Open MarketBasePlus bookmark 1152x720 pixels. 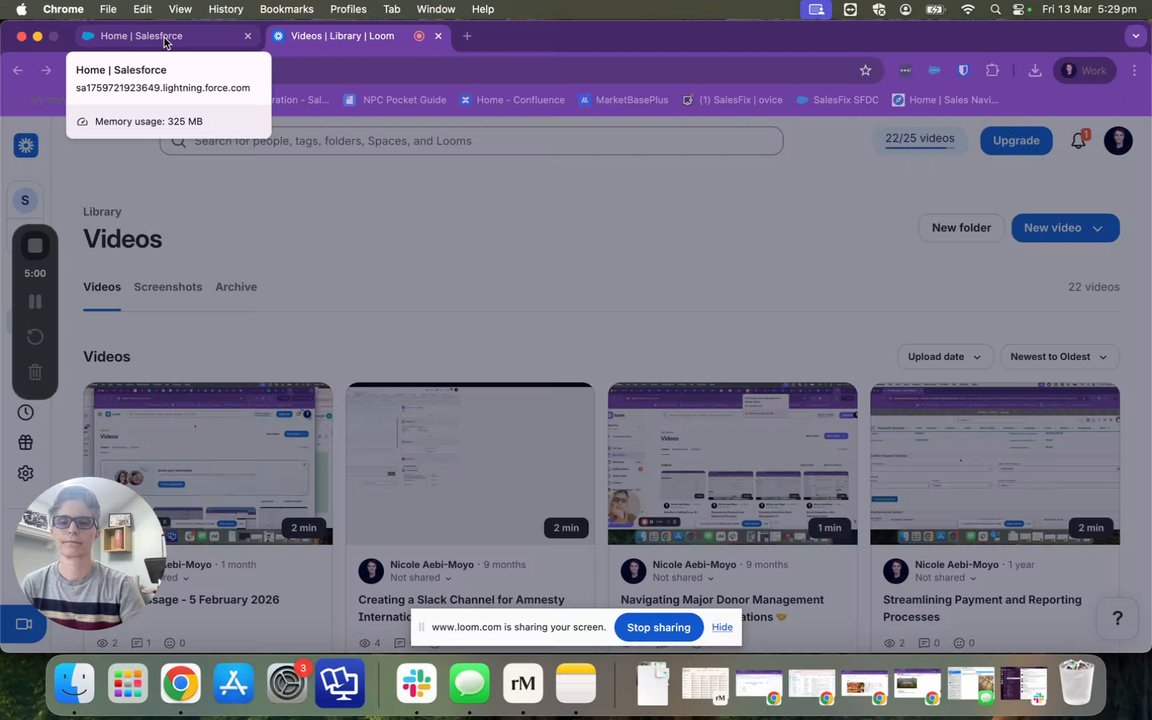623,100
